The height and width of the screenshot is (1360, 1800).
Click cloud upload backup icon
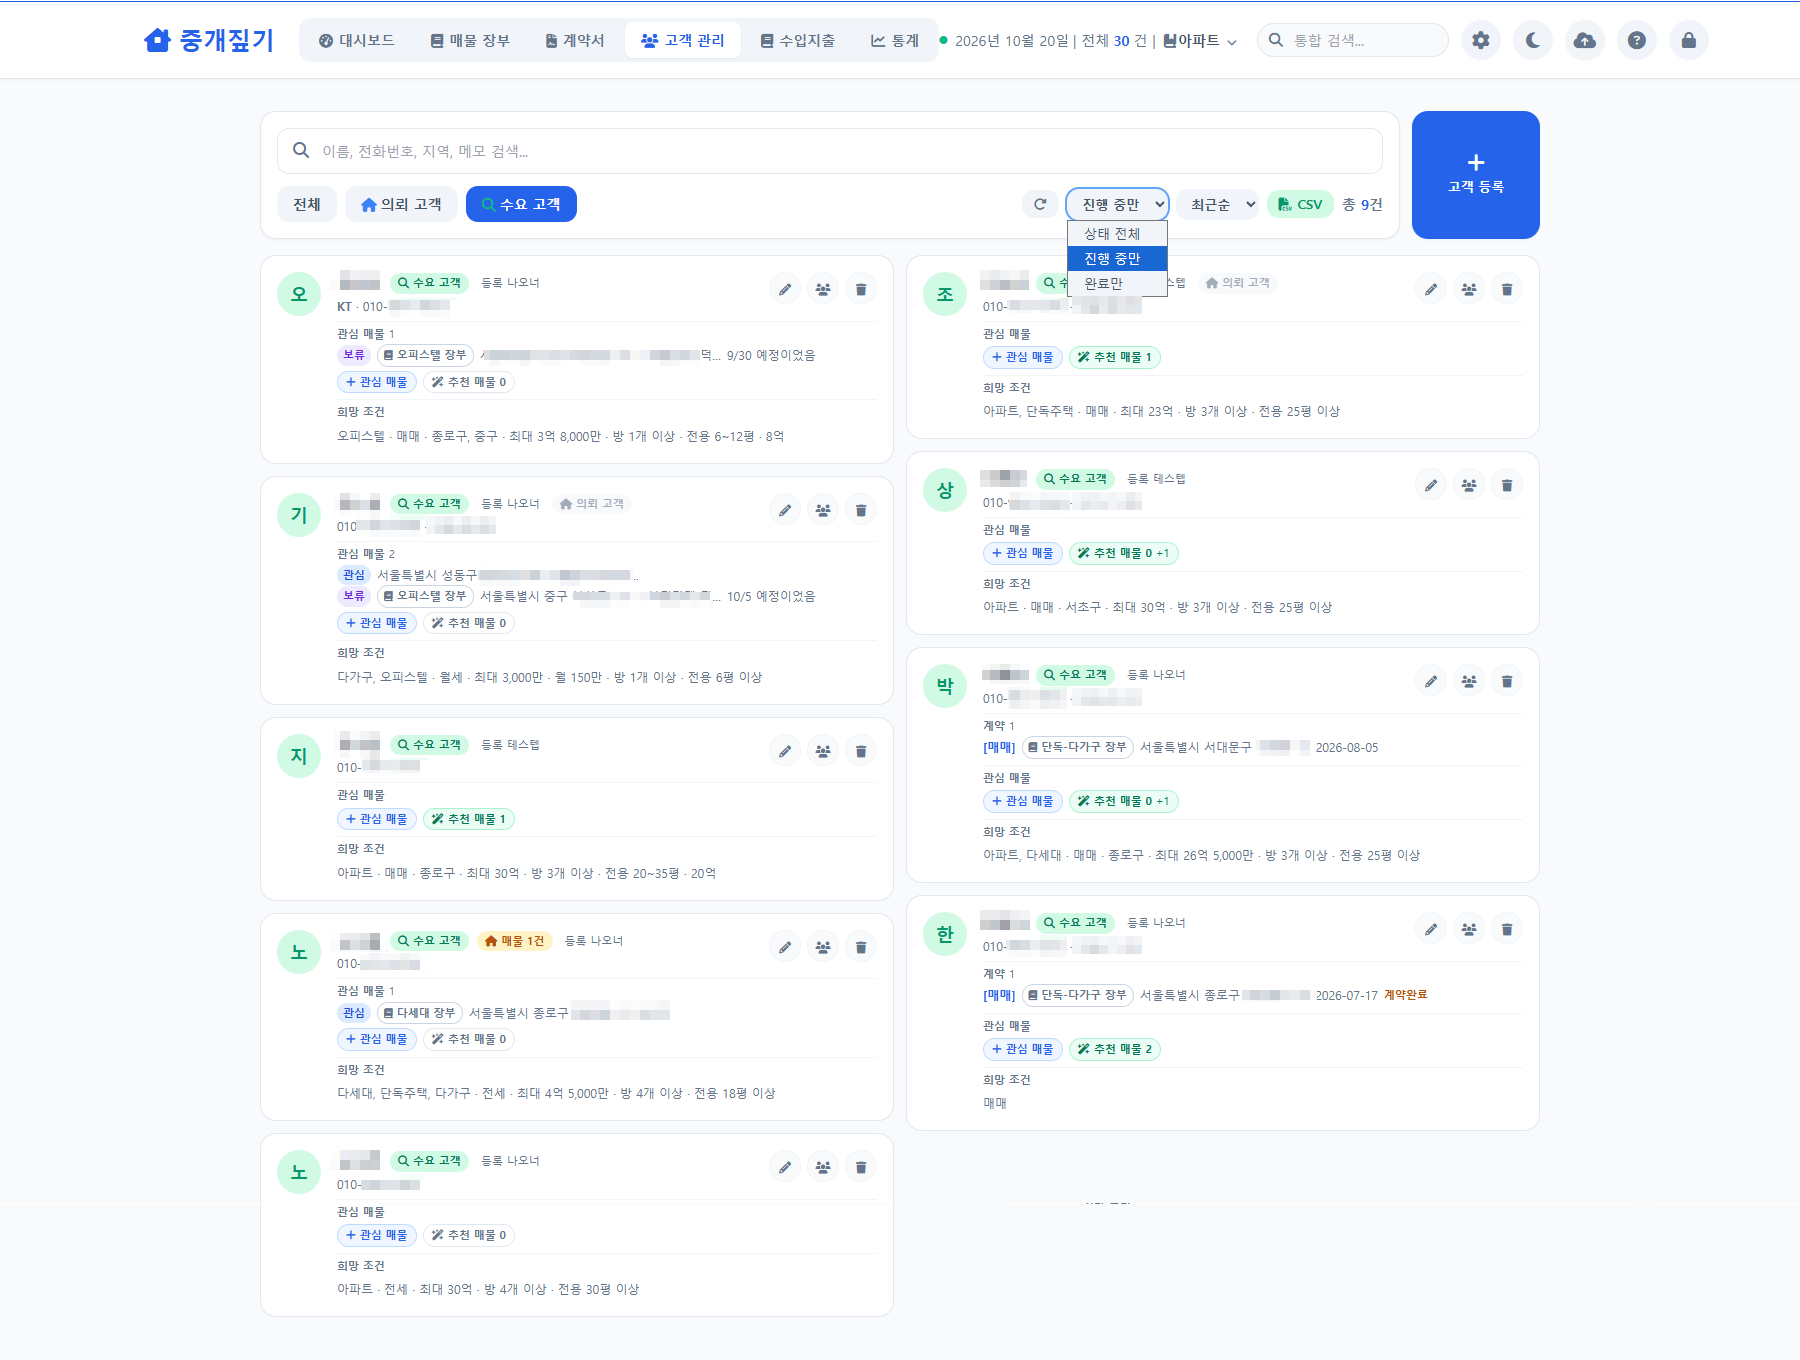[x=1585, y=40]
